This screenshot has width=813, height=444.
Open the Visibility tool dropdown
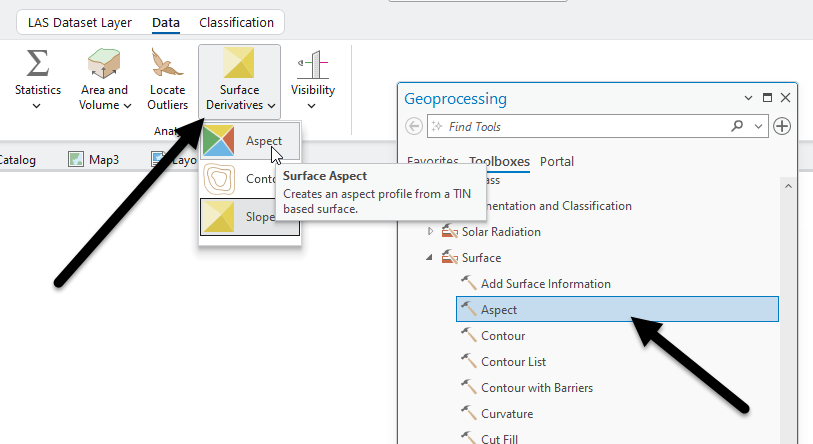coord(312,78)
